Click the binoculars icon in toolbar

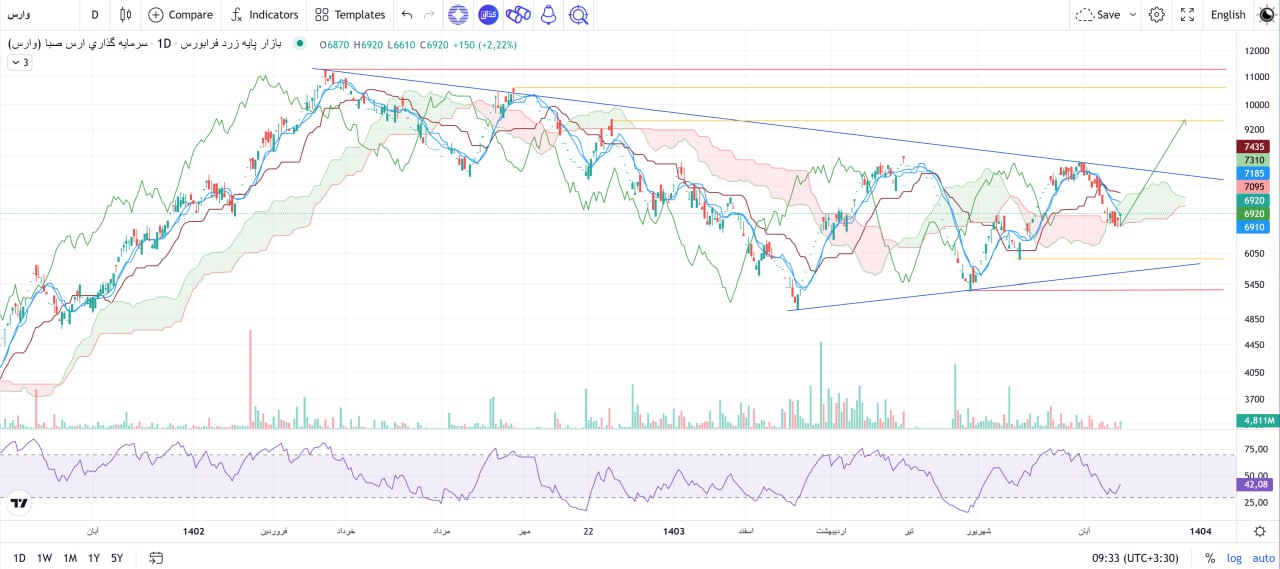click(518, 15)
